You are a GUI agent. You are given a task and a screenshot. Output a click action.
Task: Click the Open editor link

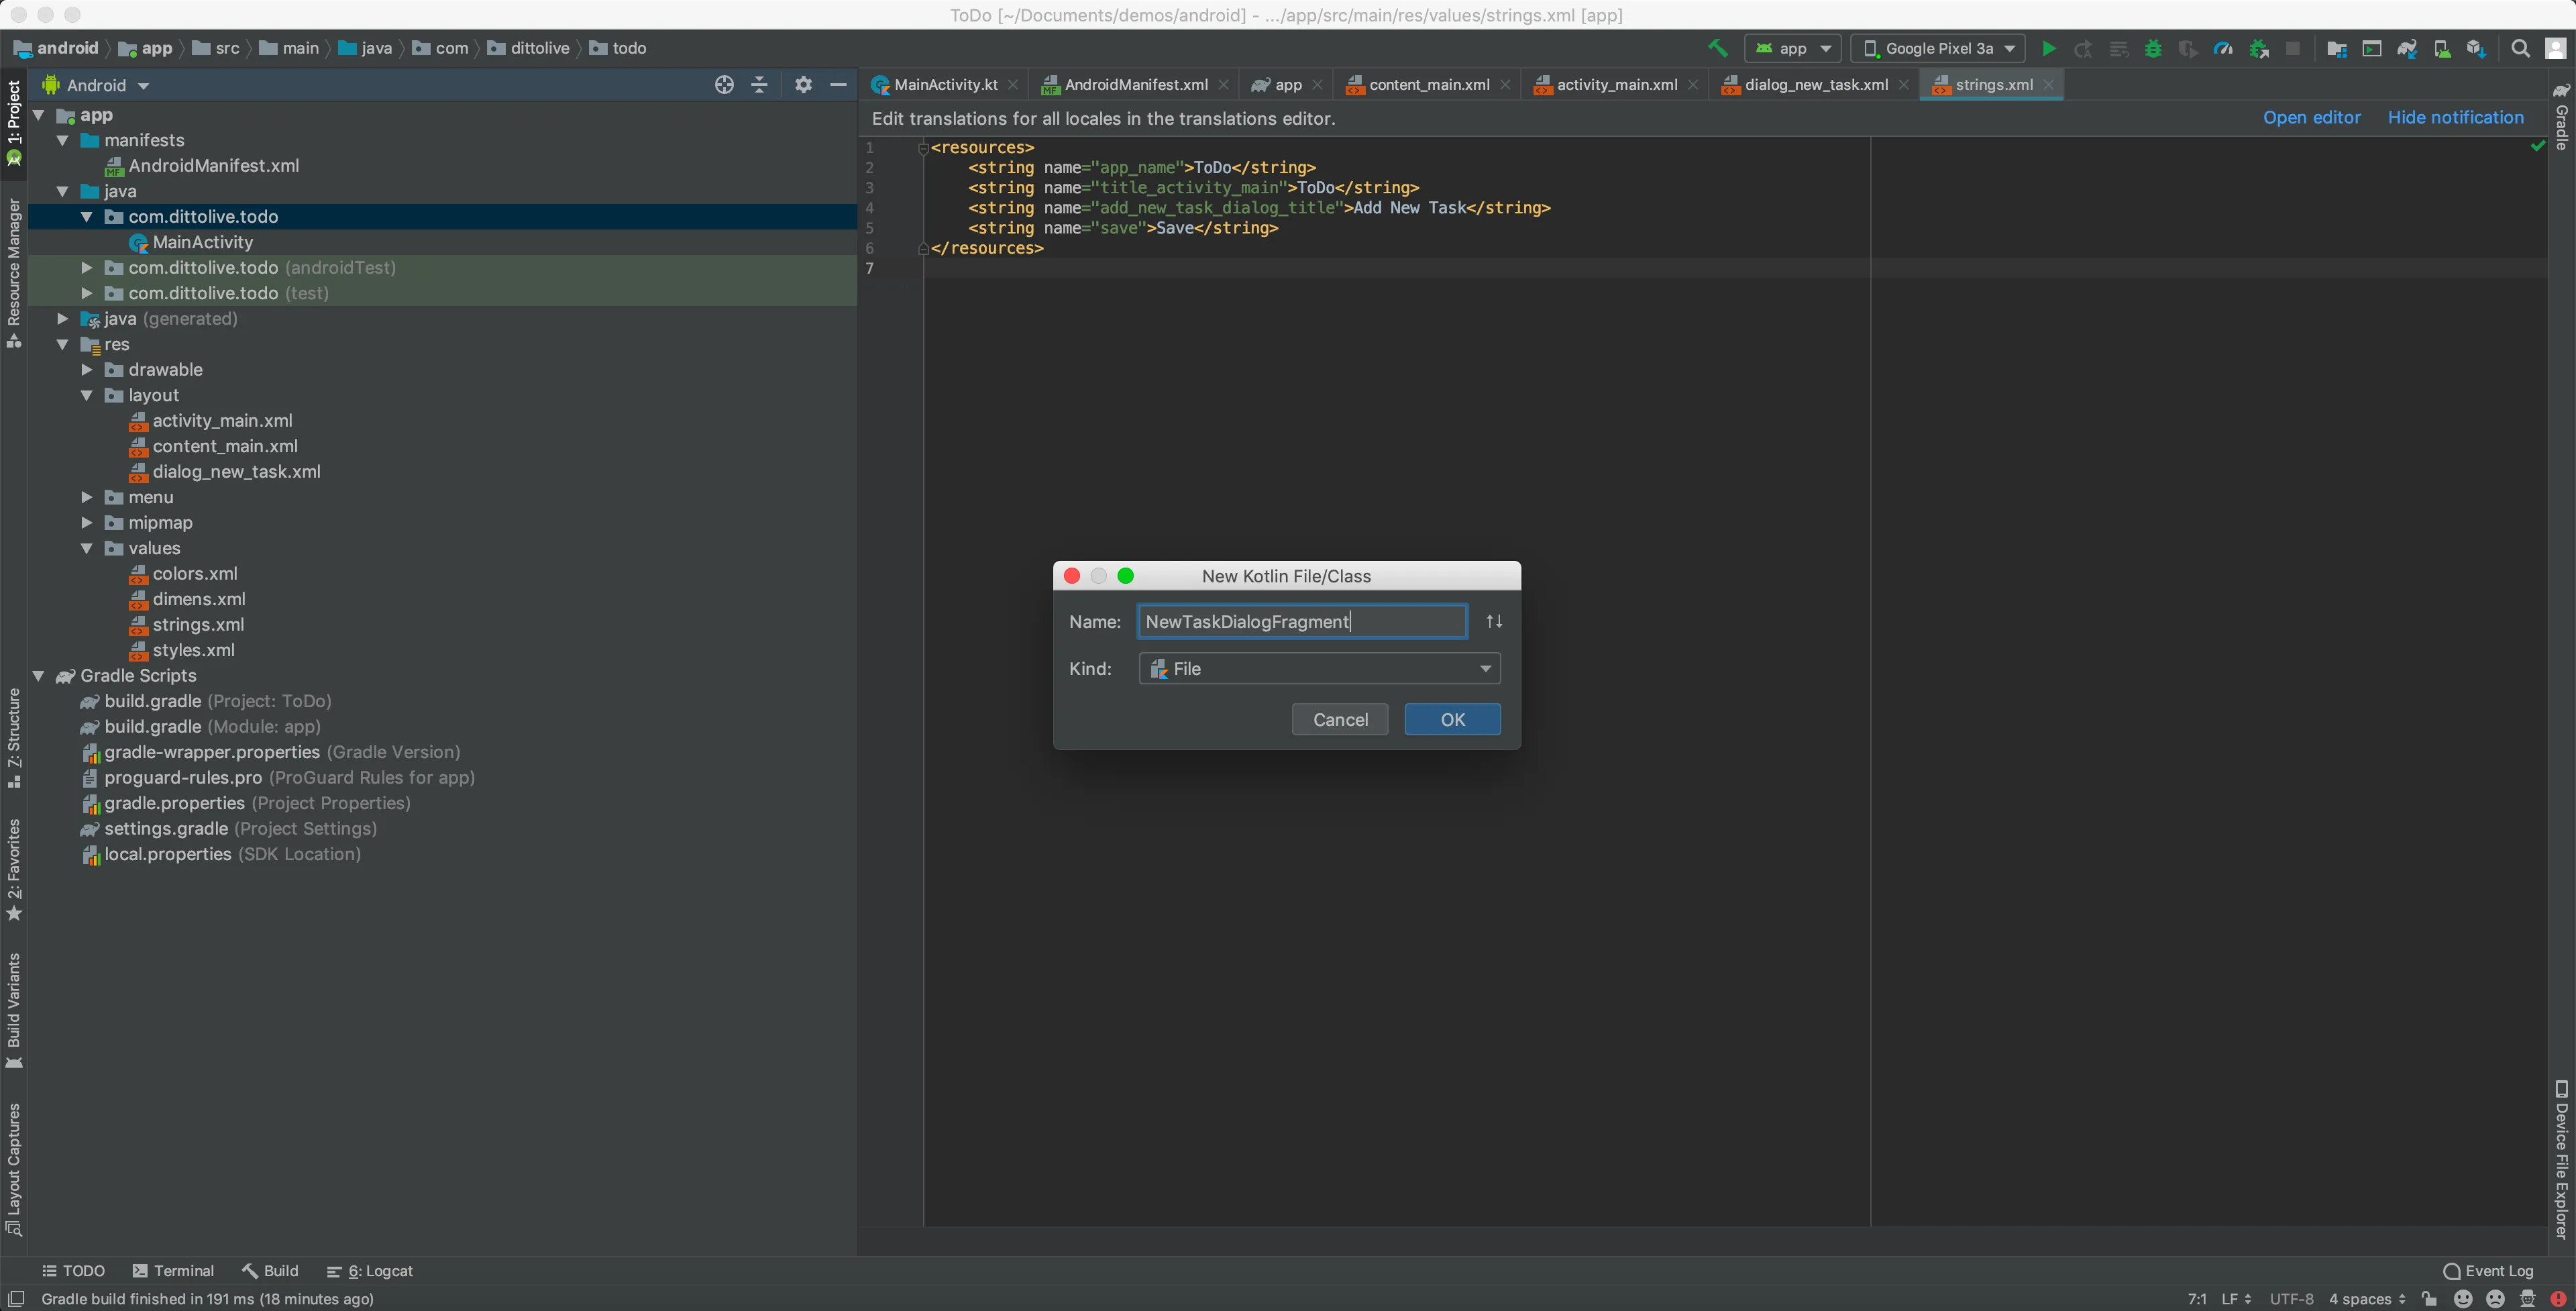(x=2311, y=118)
